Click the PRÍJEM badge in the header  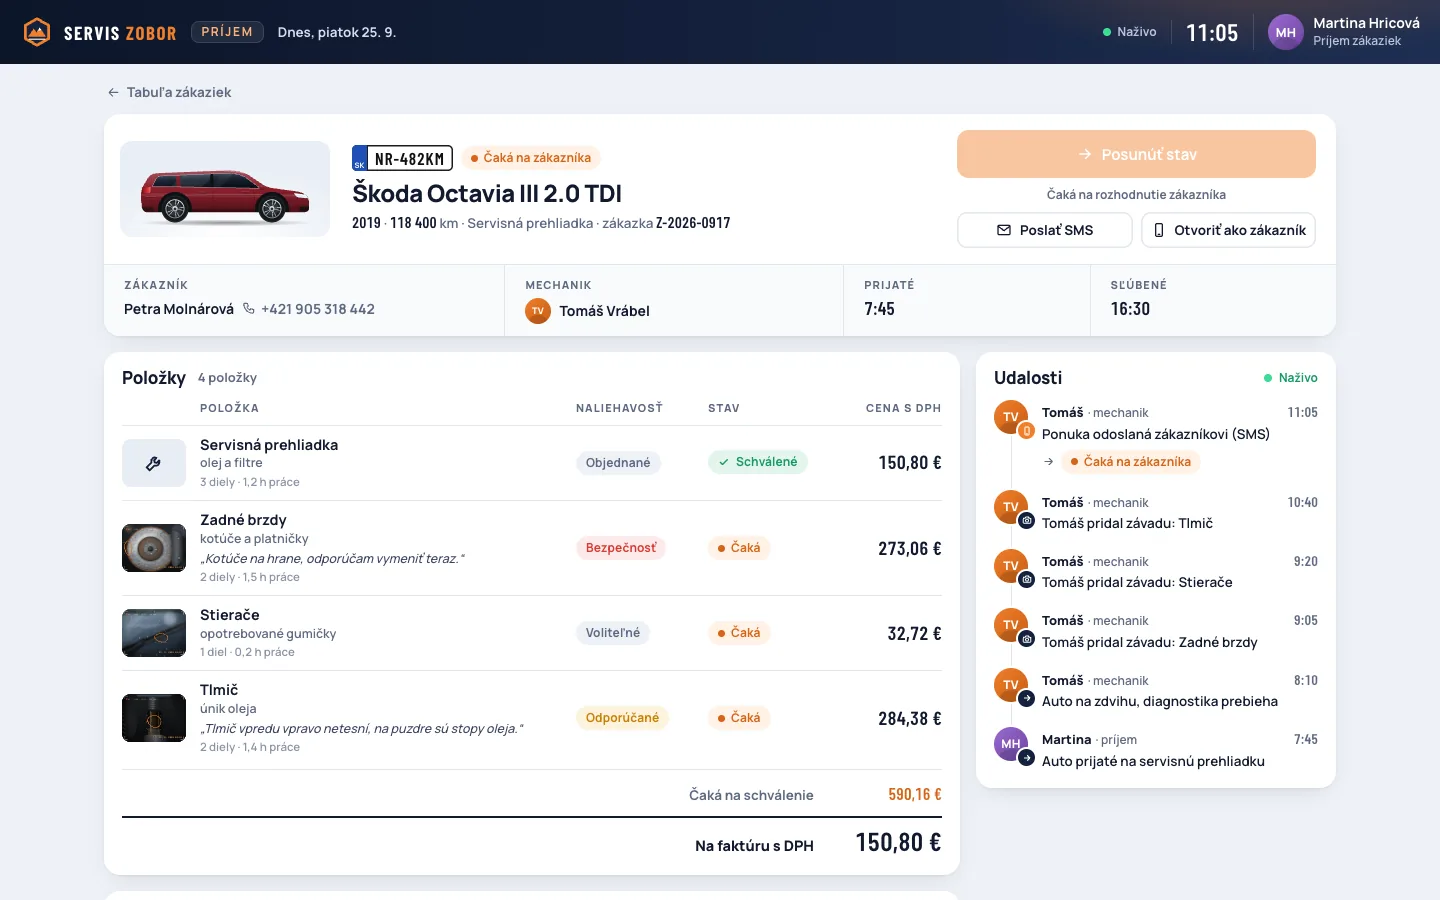click(227, 32)
